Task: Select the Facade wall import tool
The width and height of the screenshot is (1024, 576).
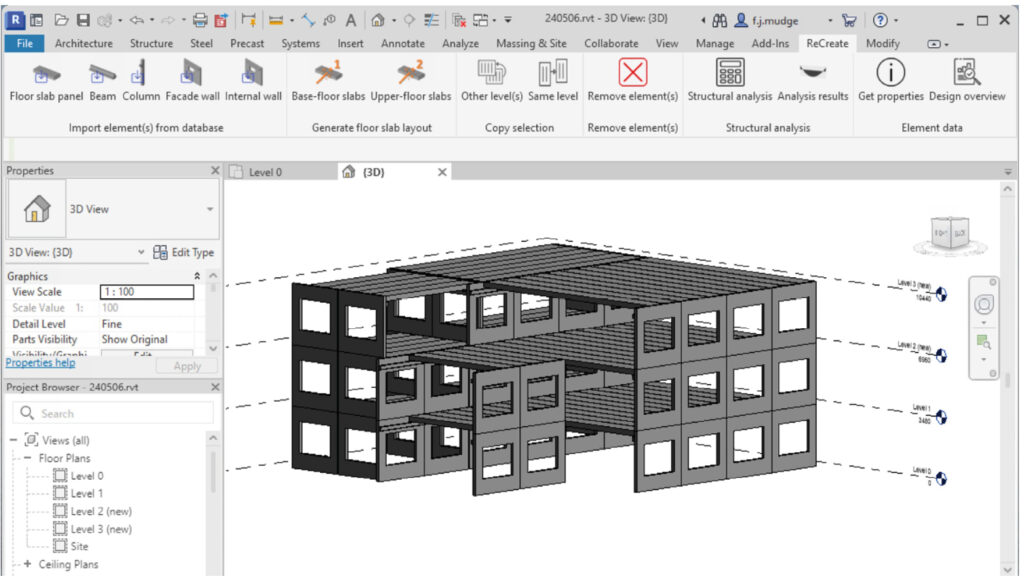Action: point(191,74)
